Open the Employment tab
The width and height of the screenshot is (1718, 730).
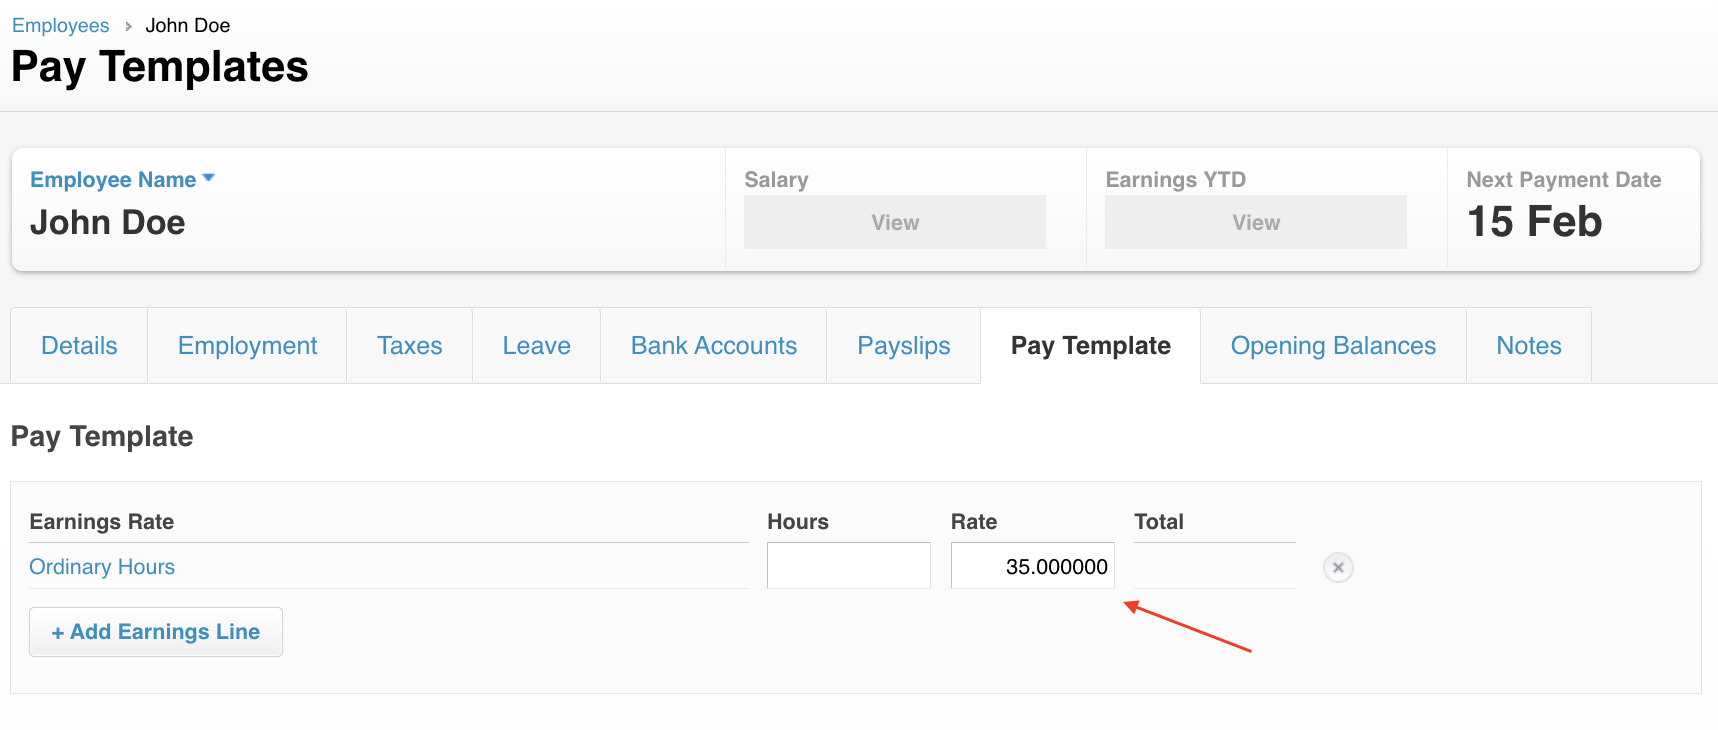point(247,346)
